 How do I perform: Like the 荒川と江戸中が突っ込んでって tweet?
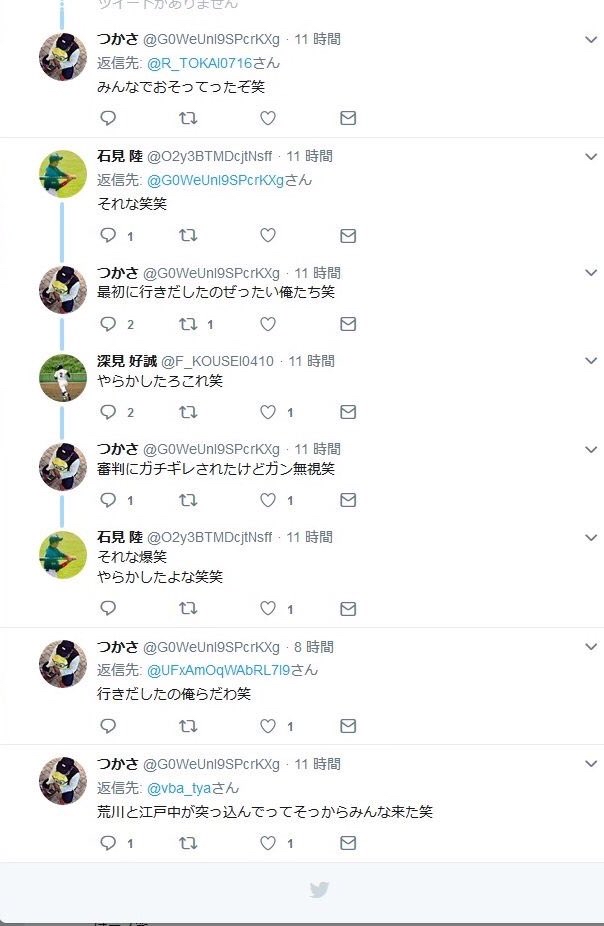pyautogui.click(x=268, y=843)
